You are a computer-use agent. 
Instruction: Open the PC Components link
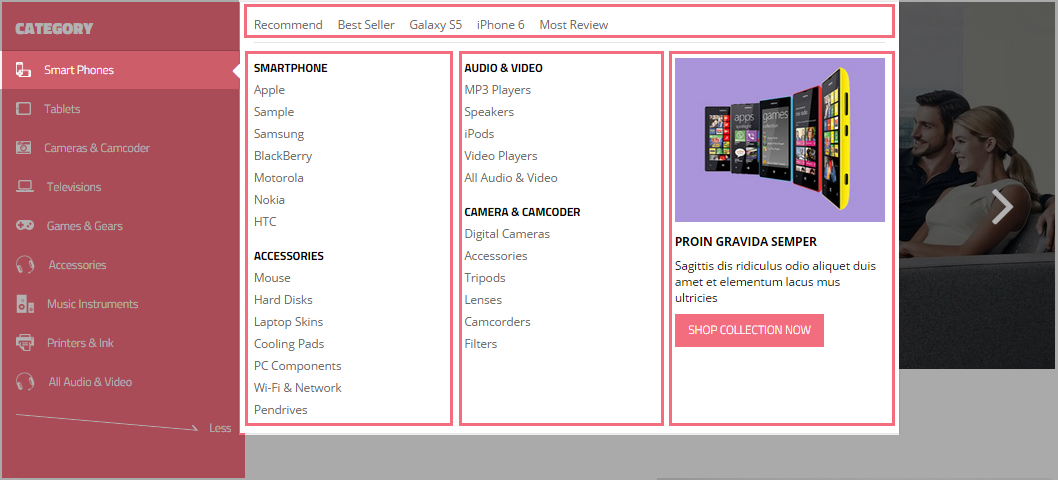pos(298,366)
